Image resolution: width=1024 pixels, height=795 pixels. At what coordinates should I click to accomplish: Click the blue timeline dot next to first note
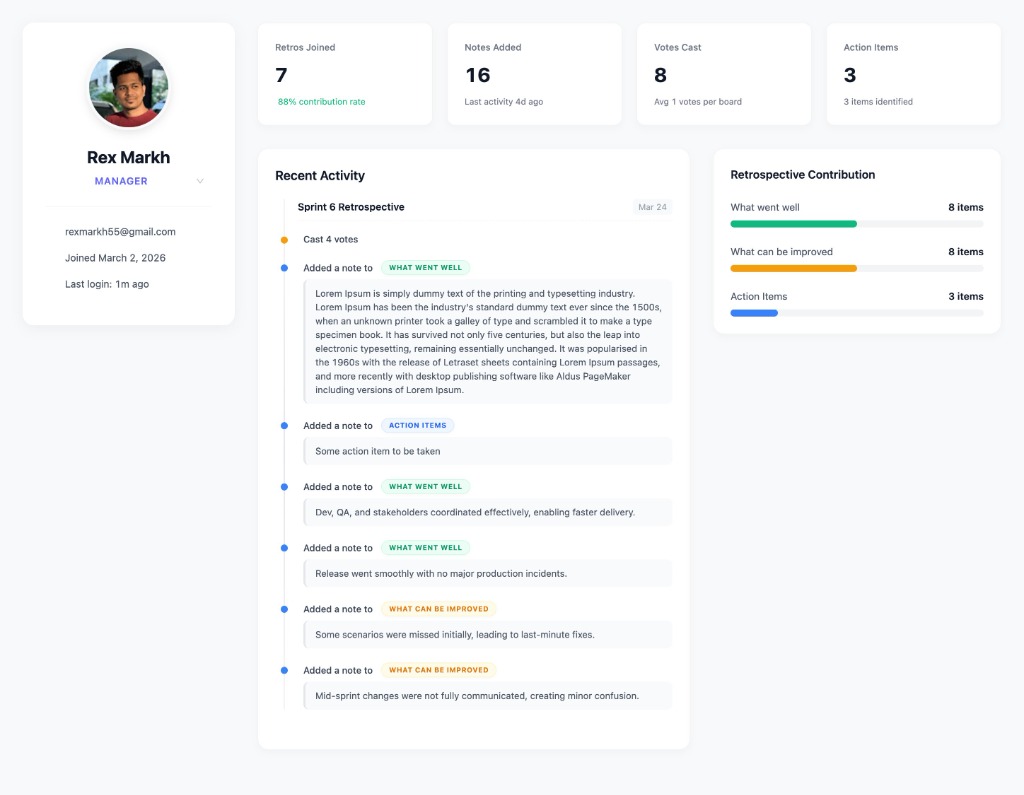point(283,267)
